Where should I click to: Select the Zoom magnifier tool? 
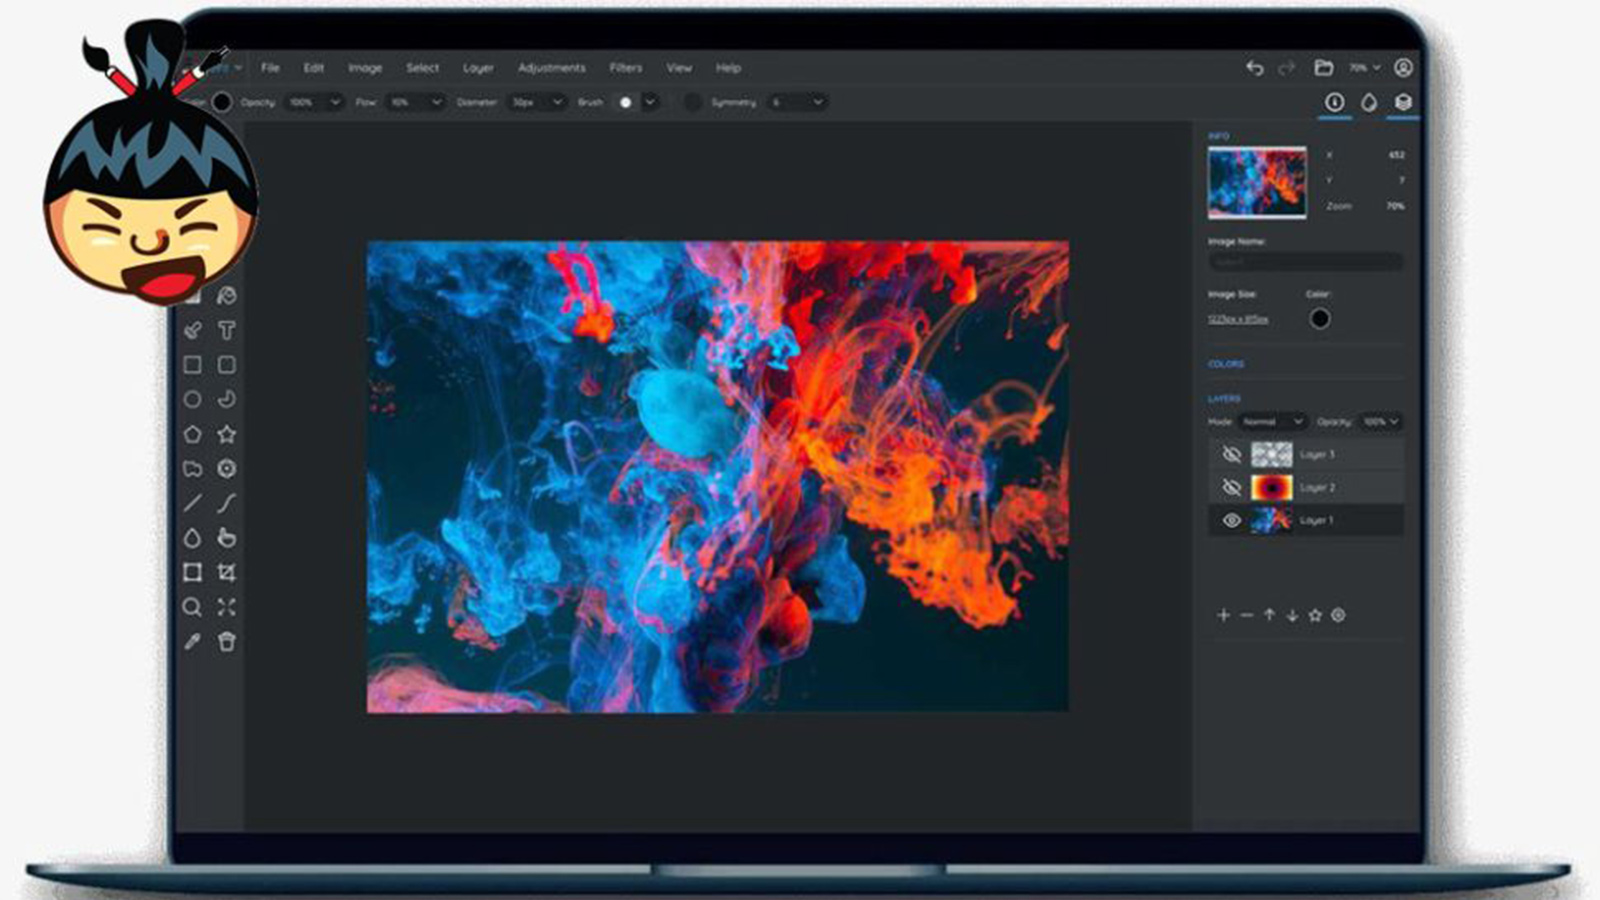click(x=192, y=607)
